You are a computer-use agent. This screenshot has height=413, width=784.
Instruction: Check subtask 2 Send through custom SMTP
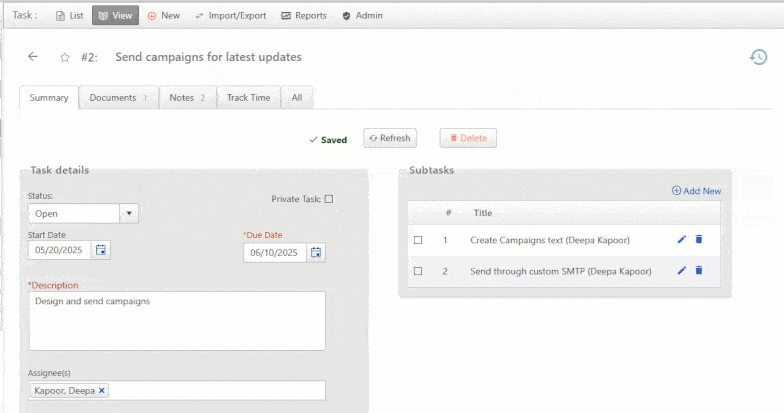(418, 271)
